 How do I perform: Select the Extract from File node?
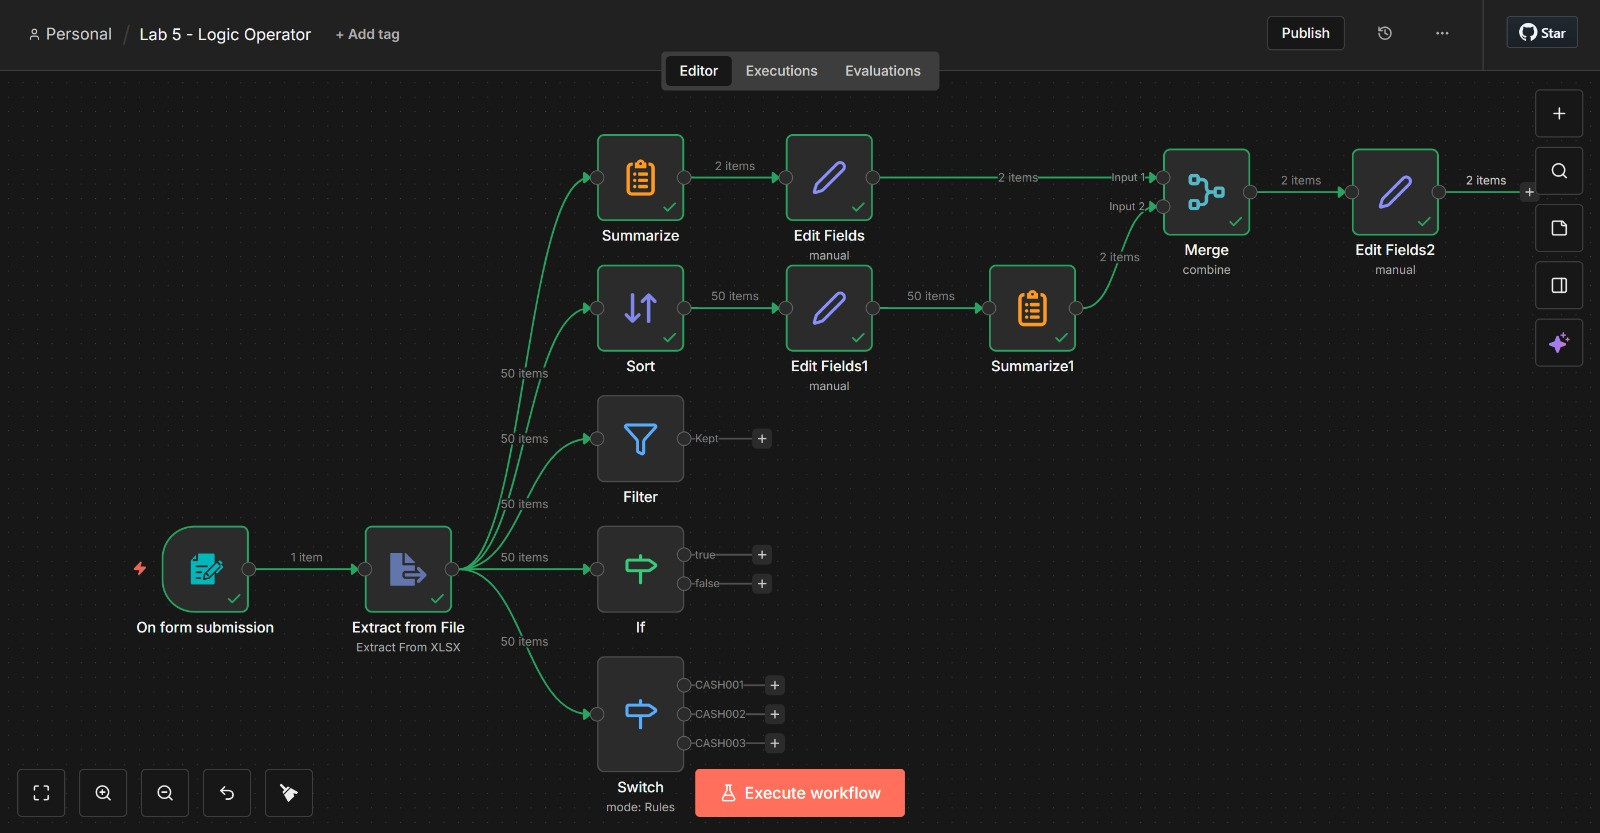[x=408, y=569]
